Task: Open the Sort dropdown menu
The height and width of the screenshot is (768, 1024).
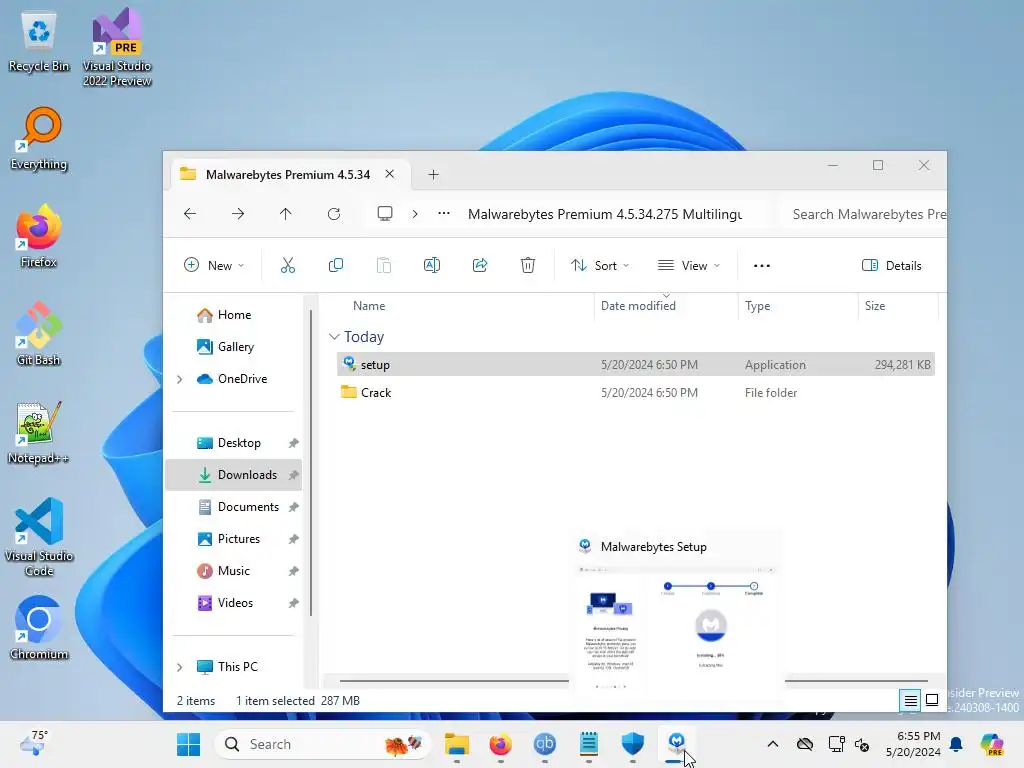Action: 600,265
